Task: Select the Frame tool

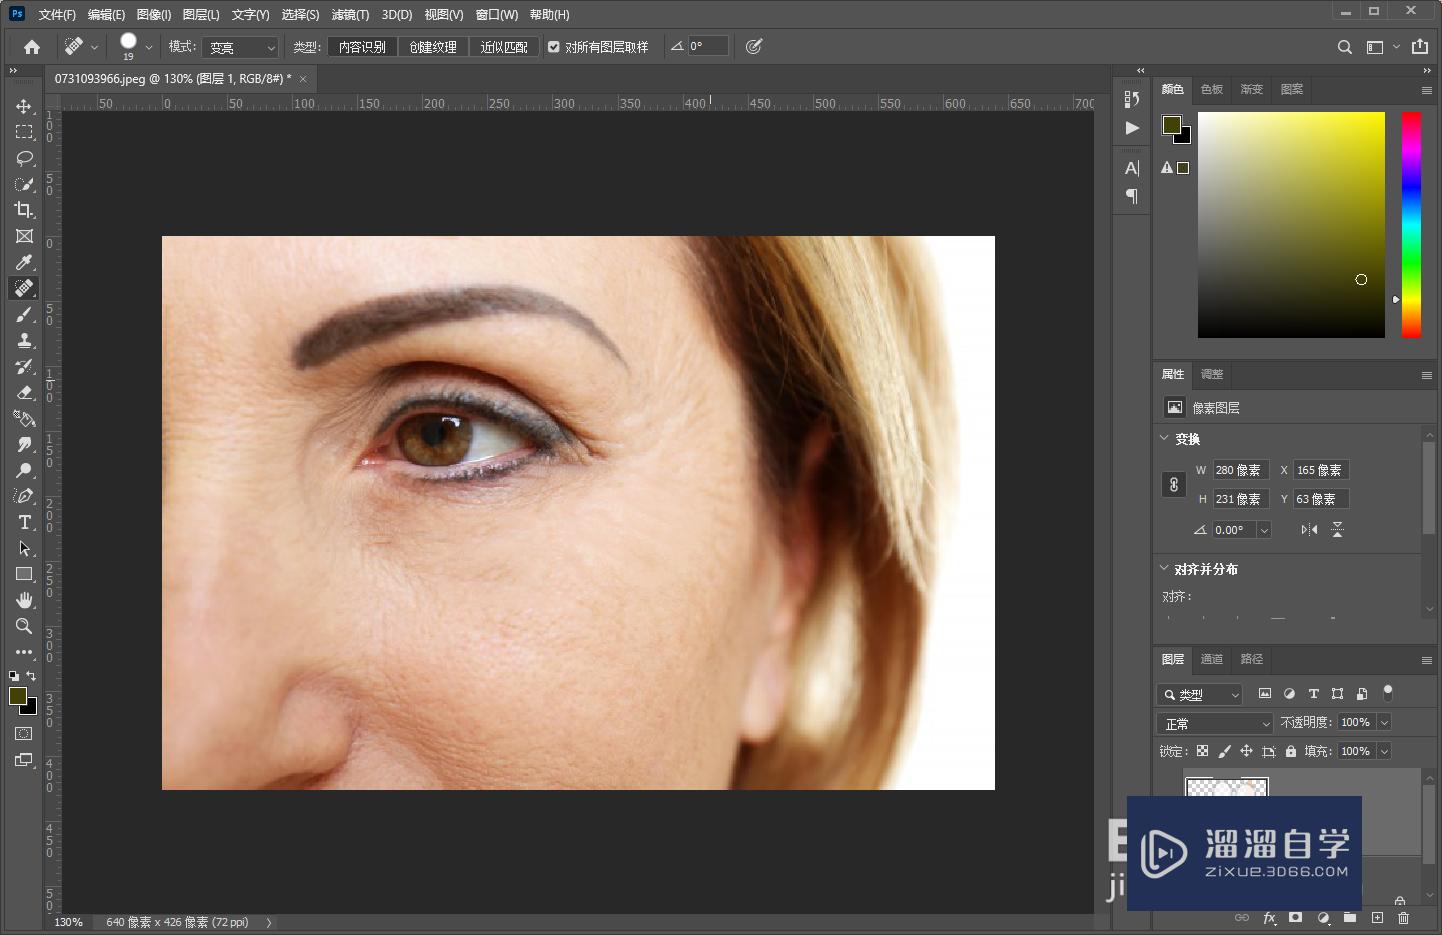Action: 24,236
